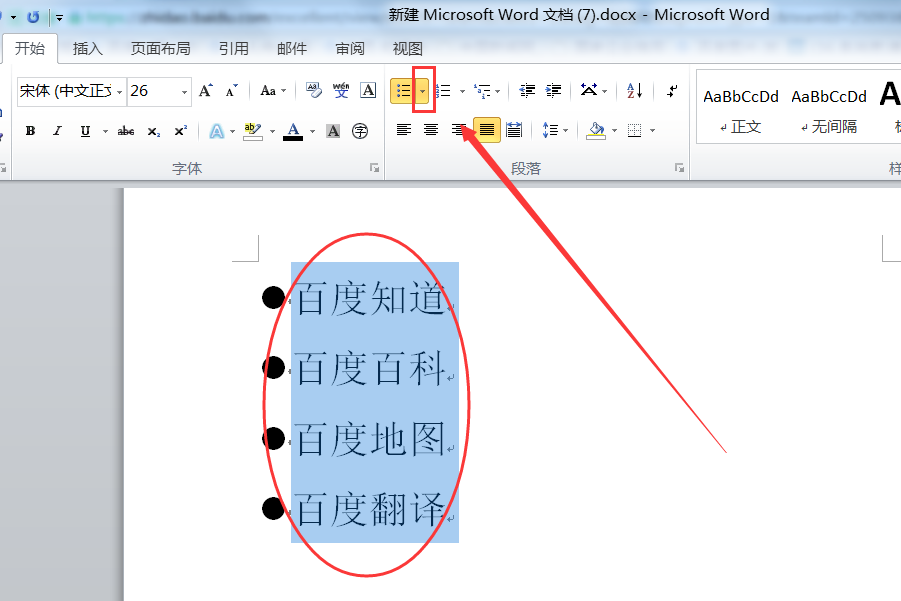This screenshot has height=601, width=901.
Task: Open the font color dropdown arrow
Action: [x=313, y=131]
